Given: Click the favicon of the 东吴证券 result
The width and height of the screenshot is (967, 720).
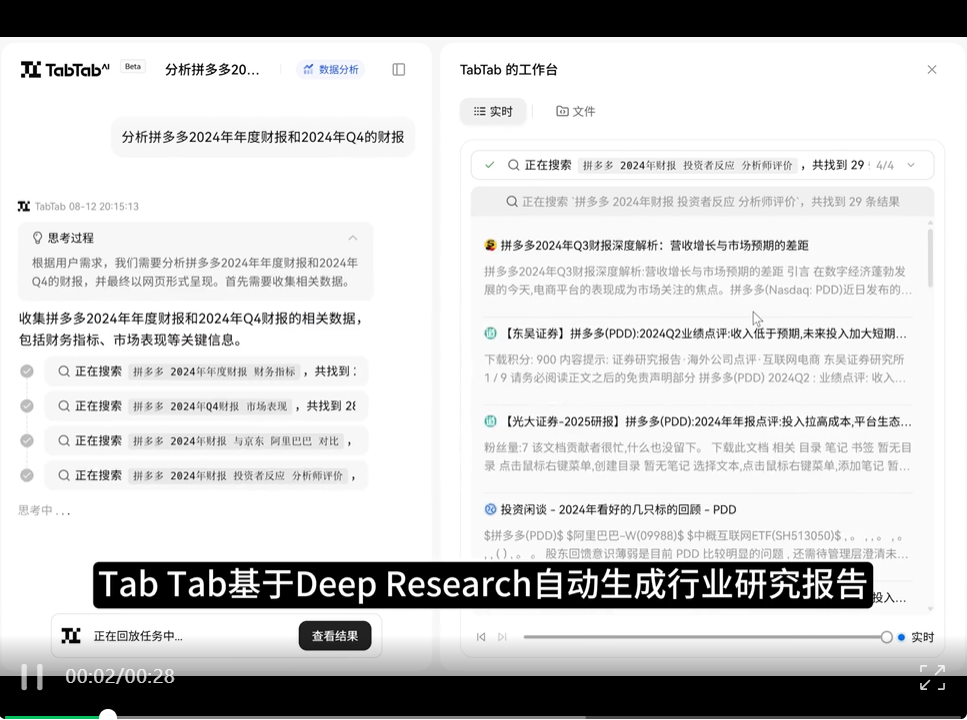Looking at the screenshot, I should (x=490, y=333).
